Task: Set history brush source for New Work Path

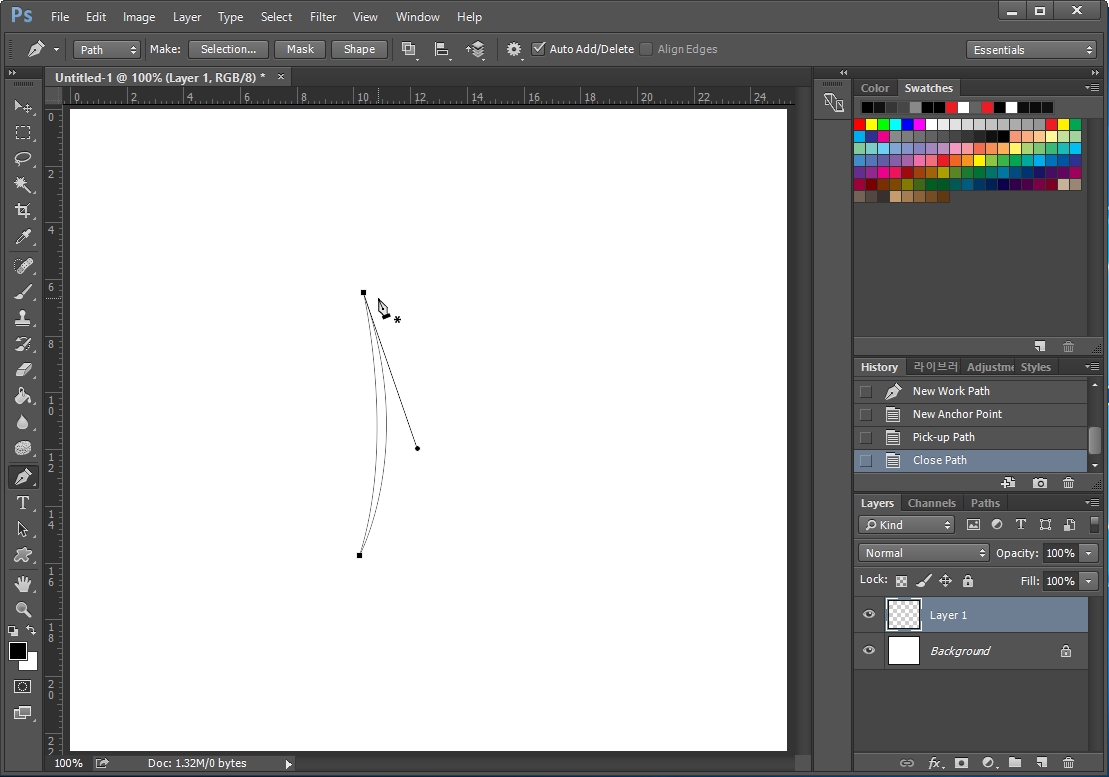Action: [x=866, y=392]
